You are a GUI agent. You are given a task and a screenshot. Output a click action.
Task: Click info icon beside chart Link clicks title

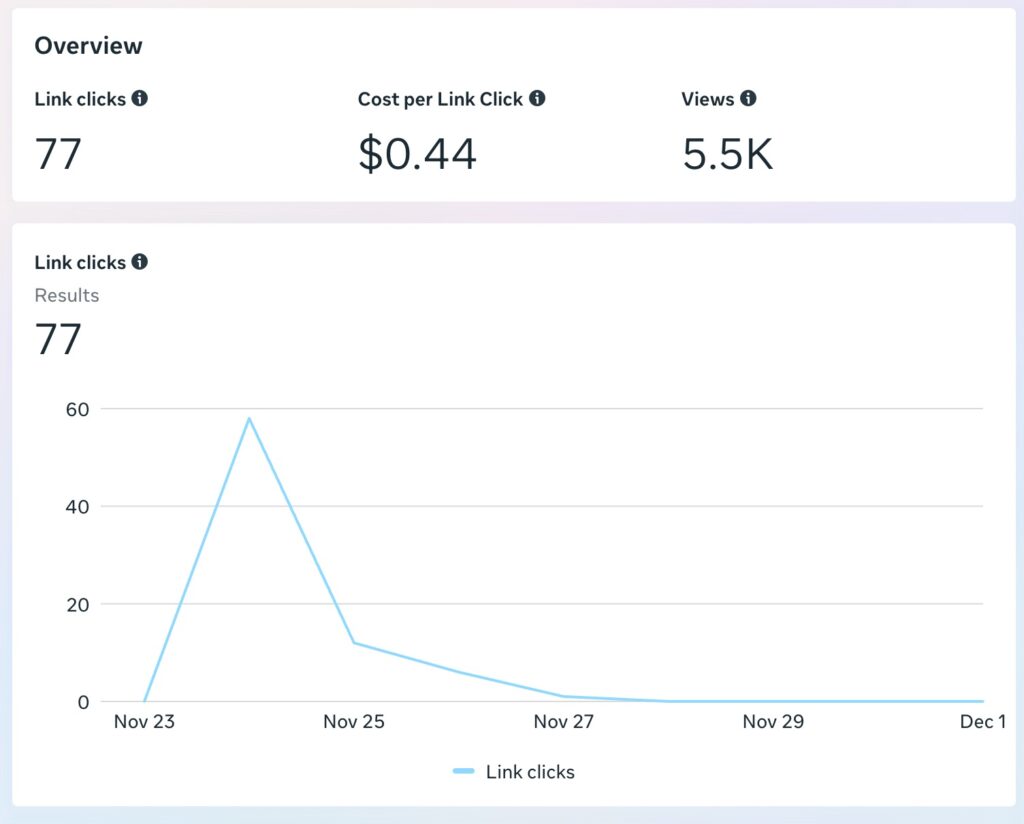tap(140, 262)
